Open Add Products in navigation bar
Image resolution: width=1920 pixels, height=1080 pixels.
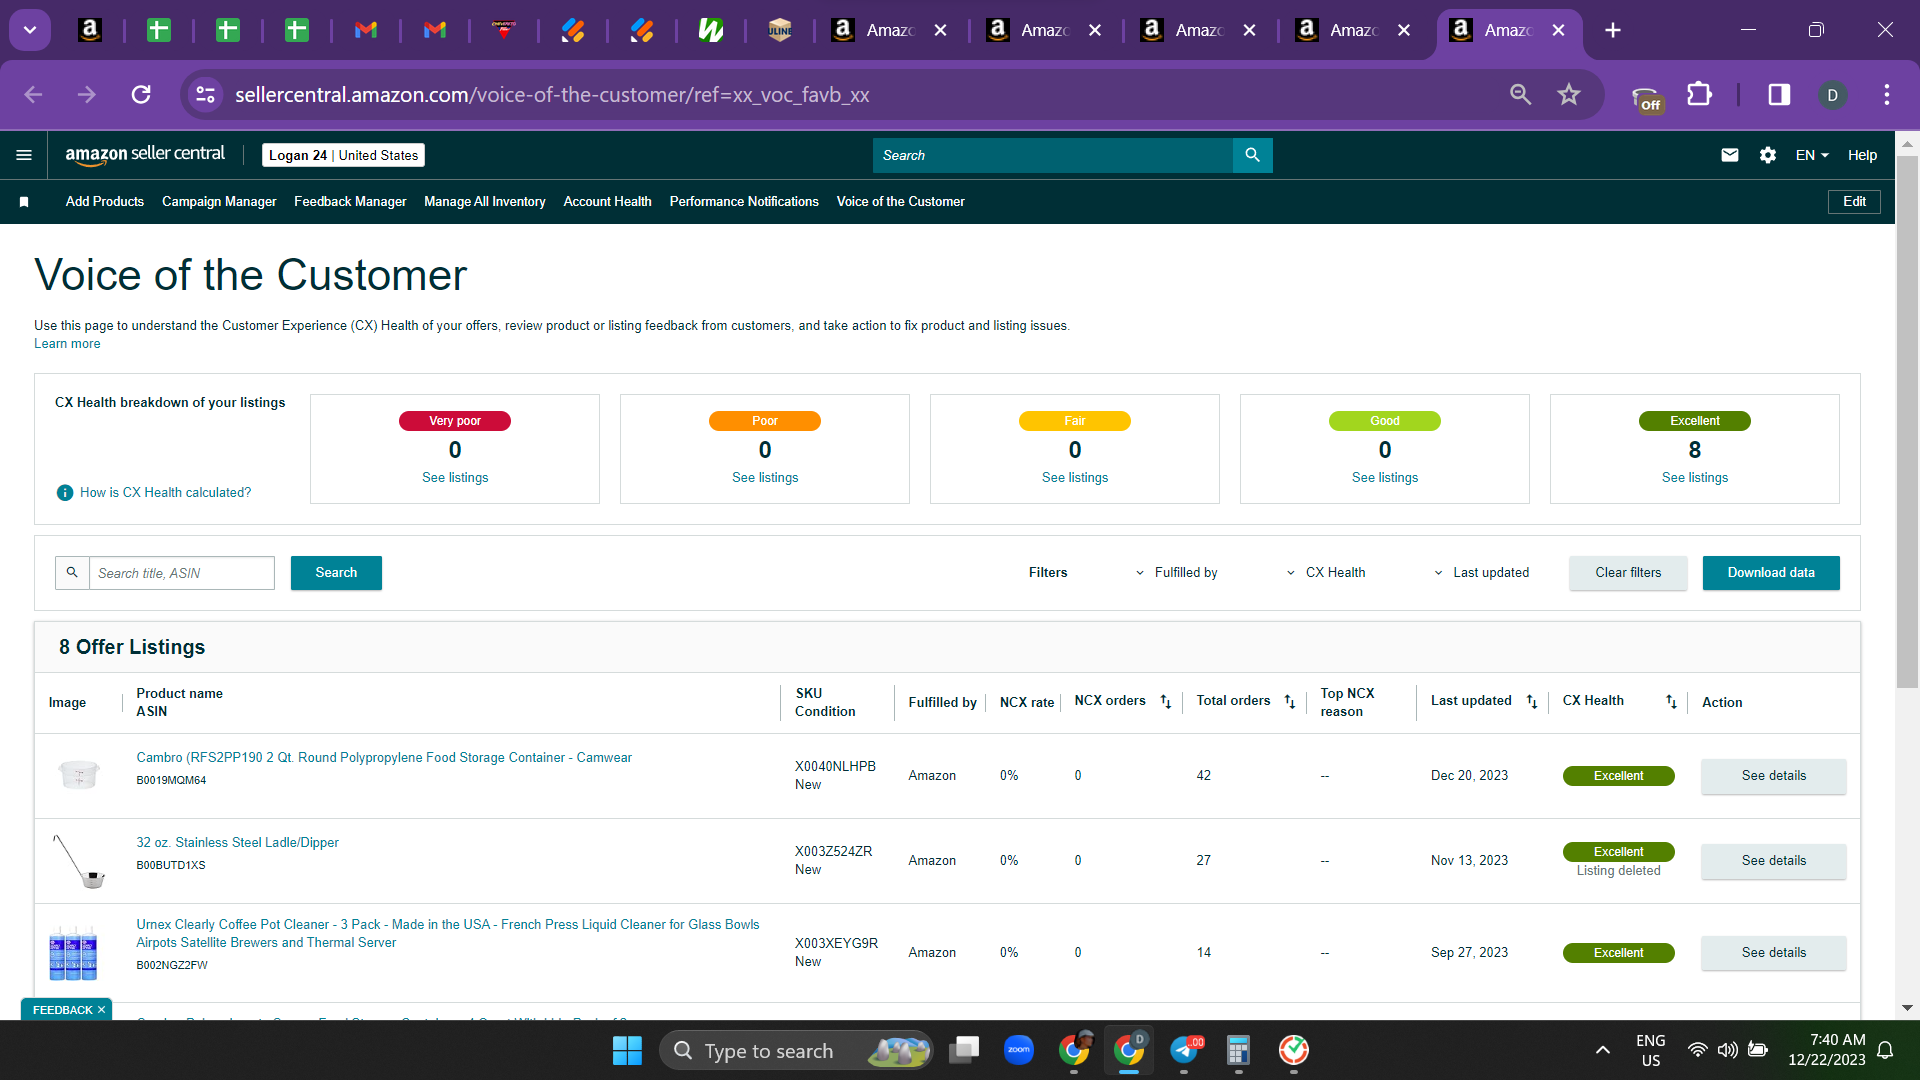point(105,202)
